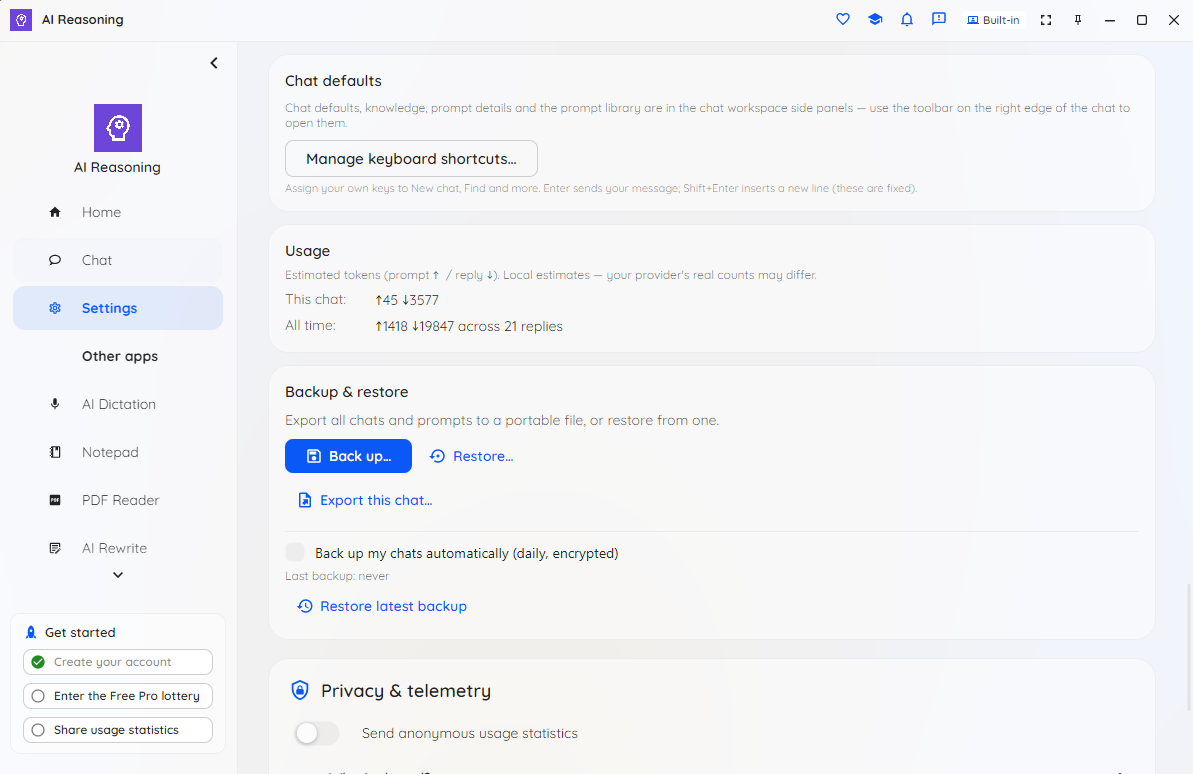Click the shield icon beside Privacy & telemetry
The width and height of the screenshot is (1193, 774).
pos(301,690)
